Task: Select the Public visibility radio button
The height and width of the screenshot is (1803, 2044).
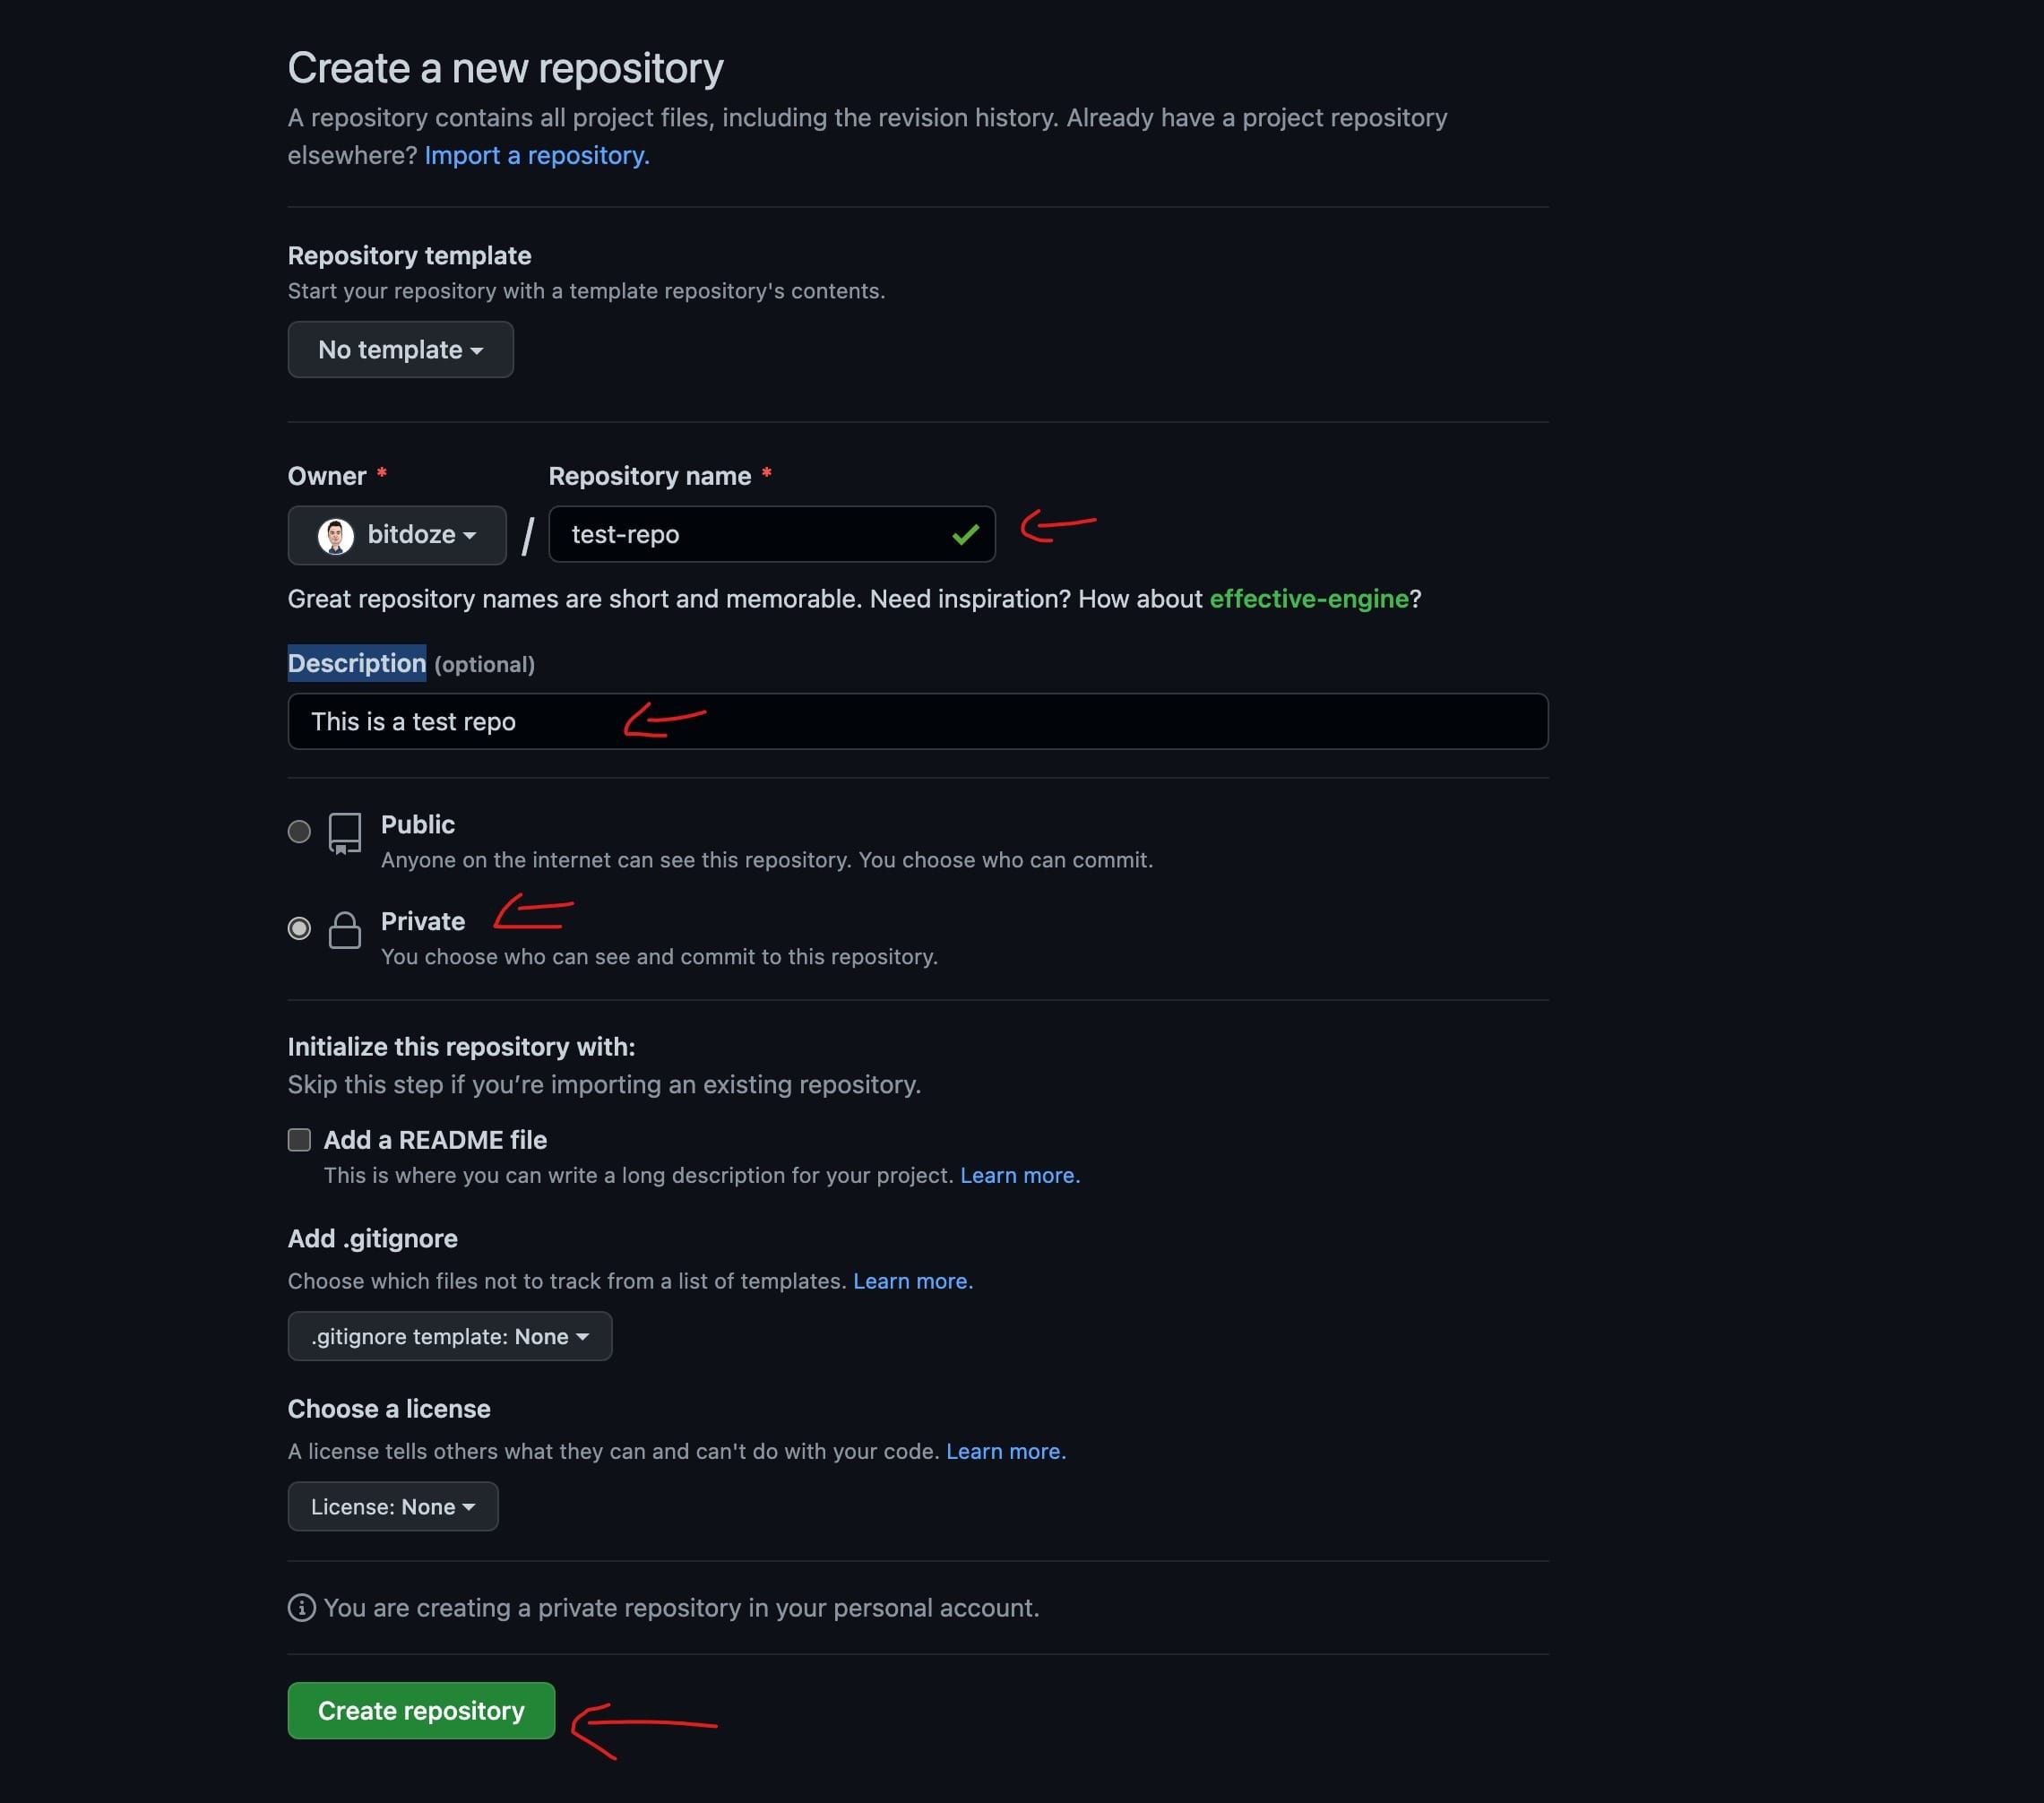Action: [298, 831]
